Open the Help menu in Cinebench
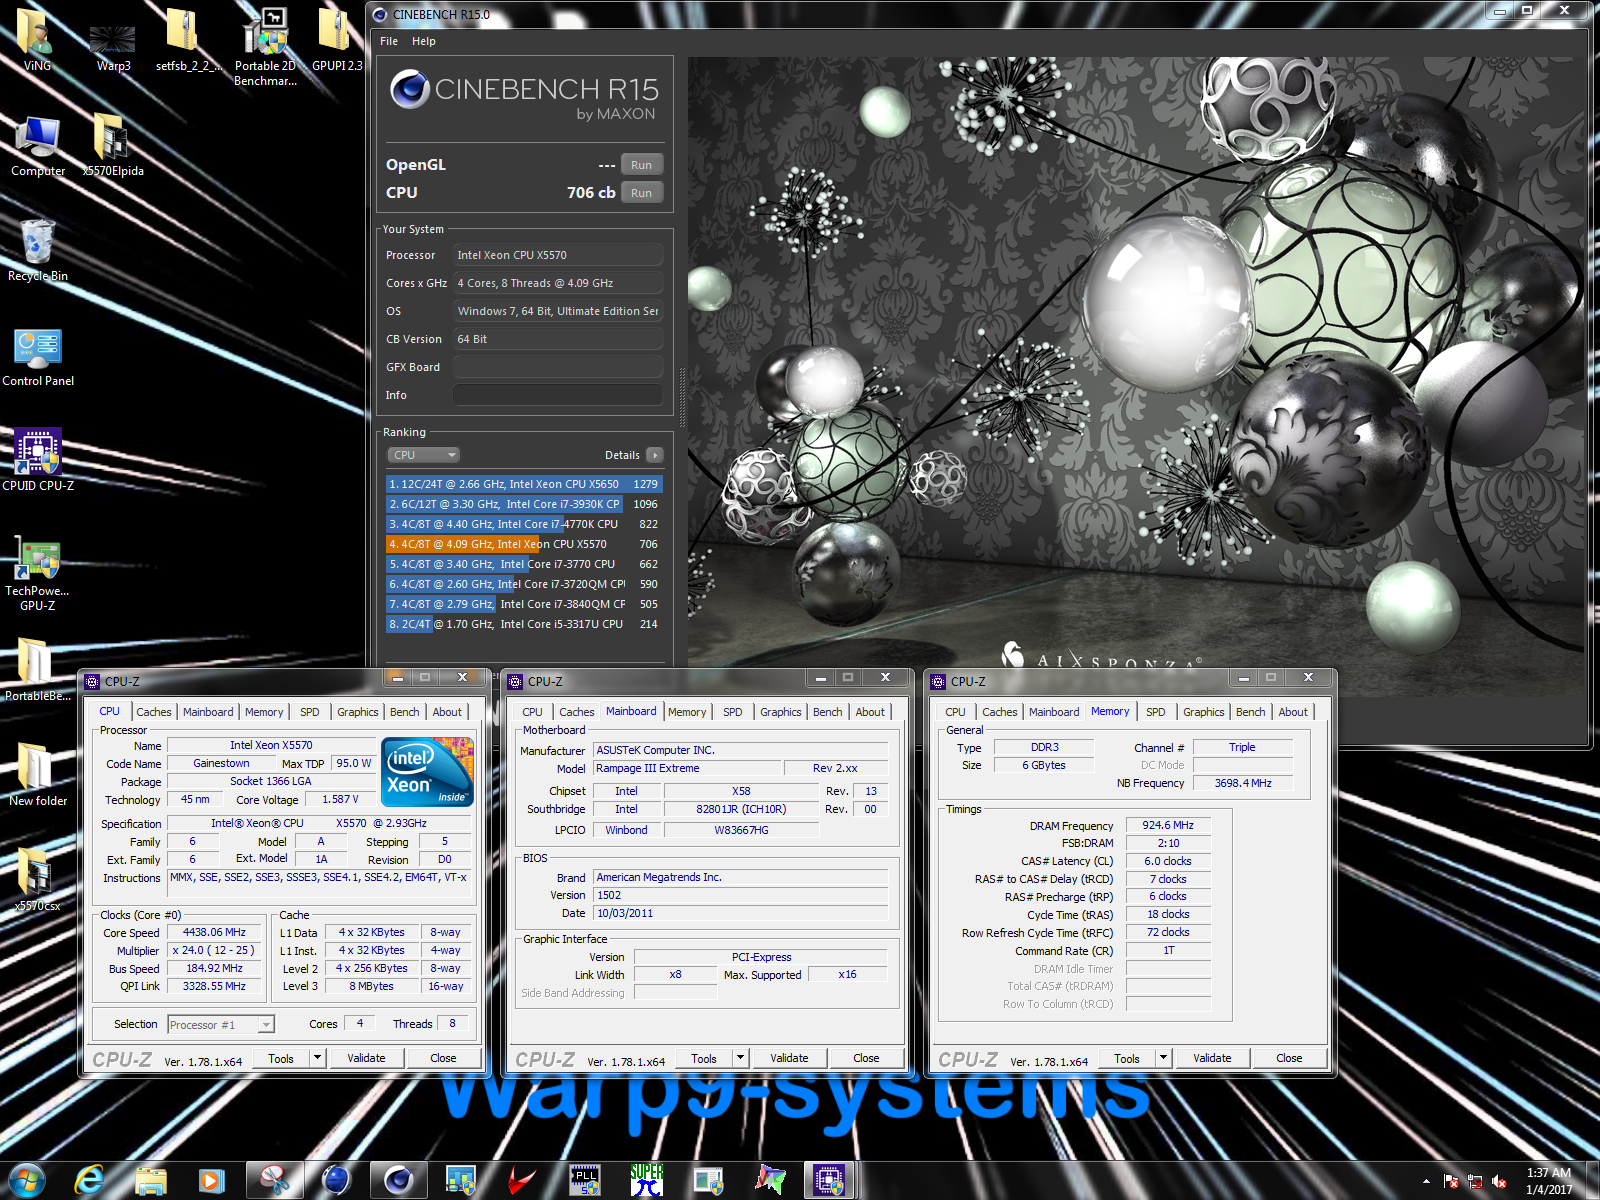 [x=424, y=41]
